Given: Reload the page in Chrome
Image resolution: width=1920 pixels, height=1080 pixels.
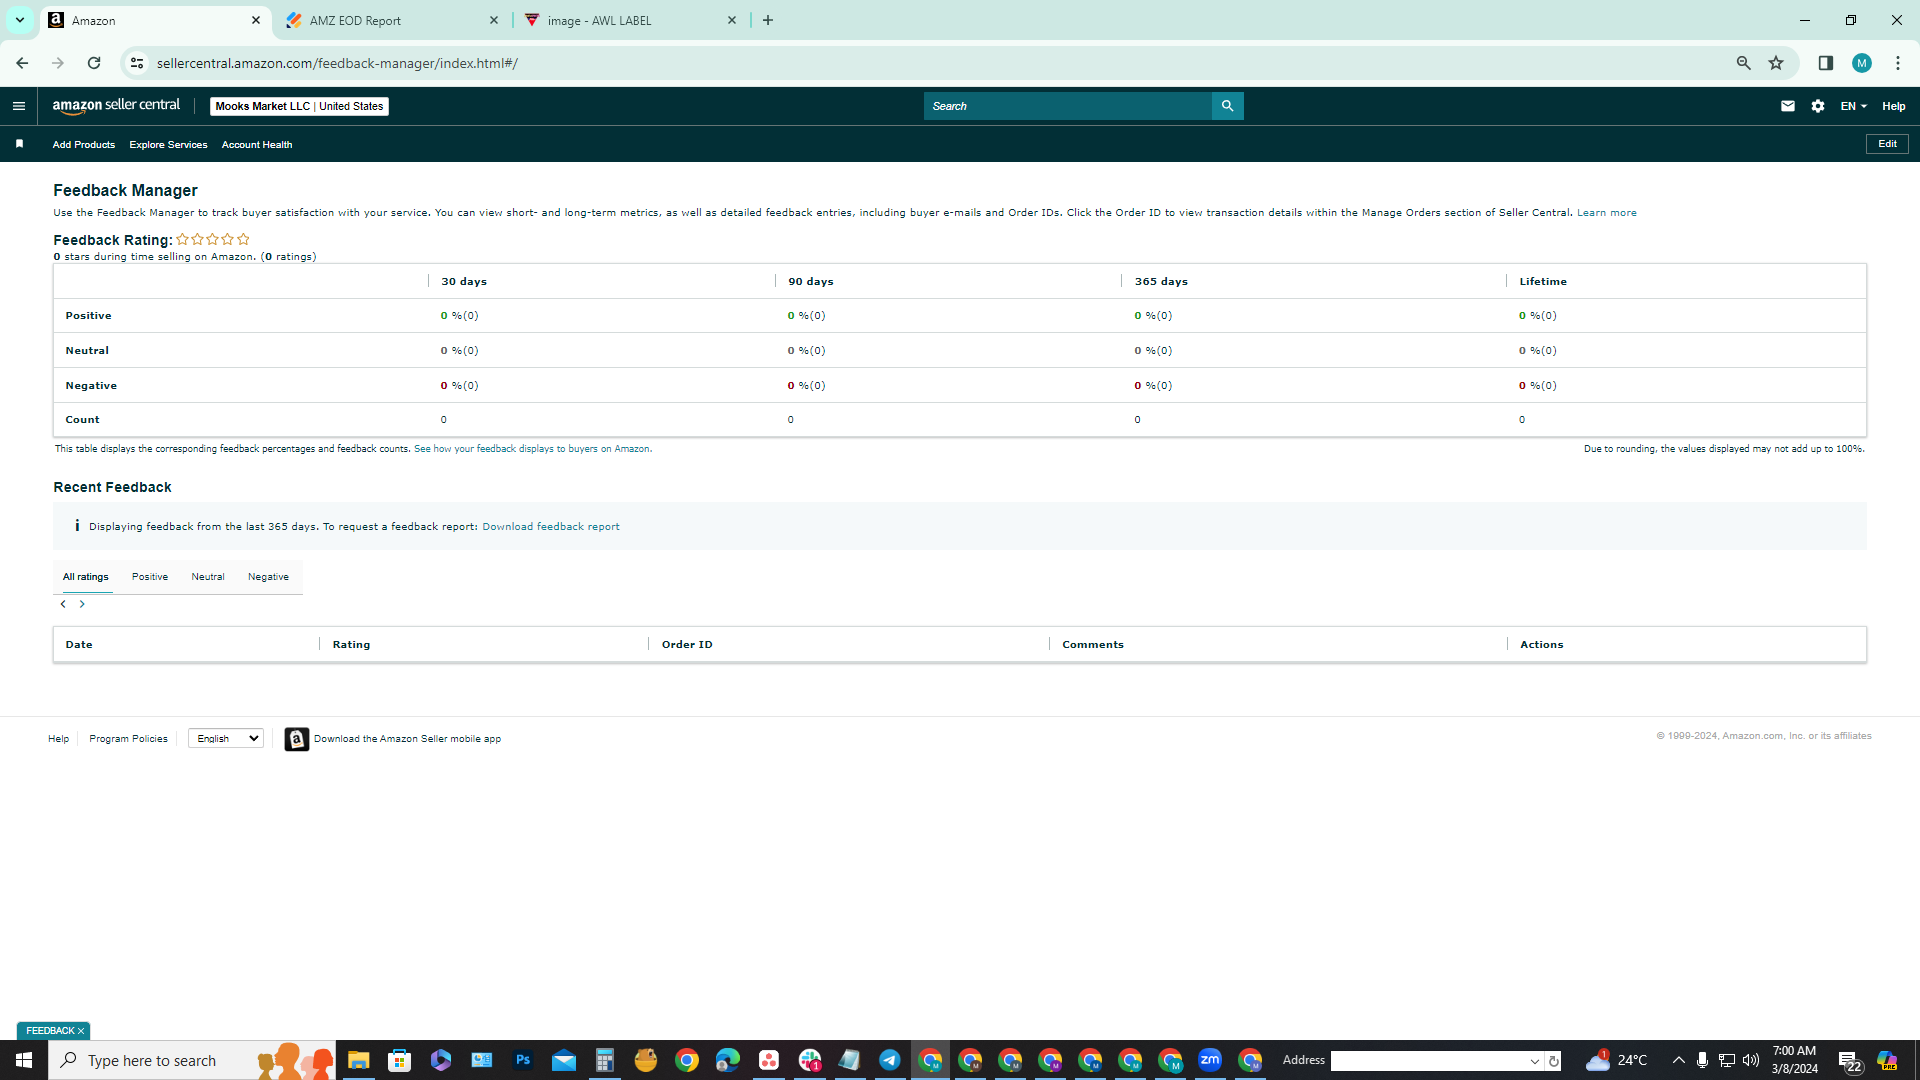Looking at the screenshot, I should [94, 63].
